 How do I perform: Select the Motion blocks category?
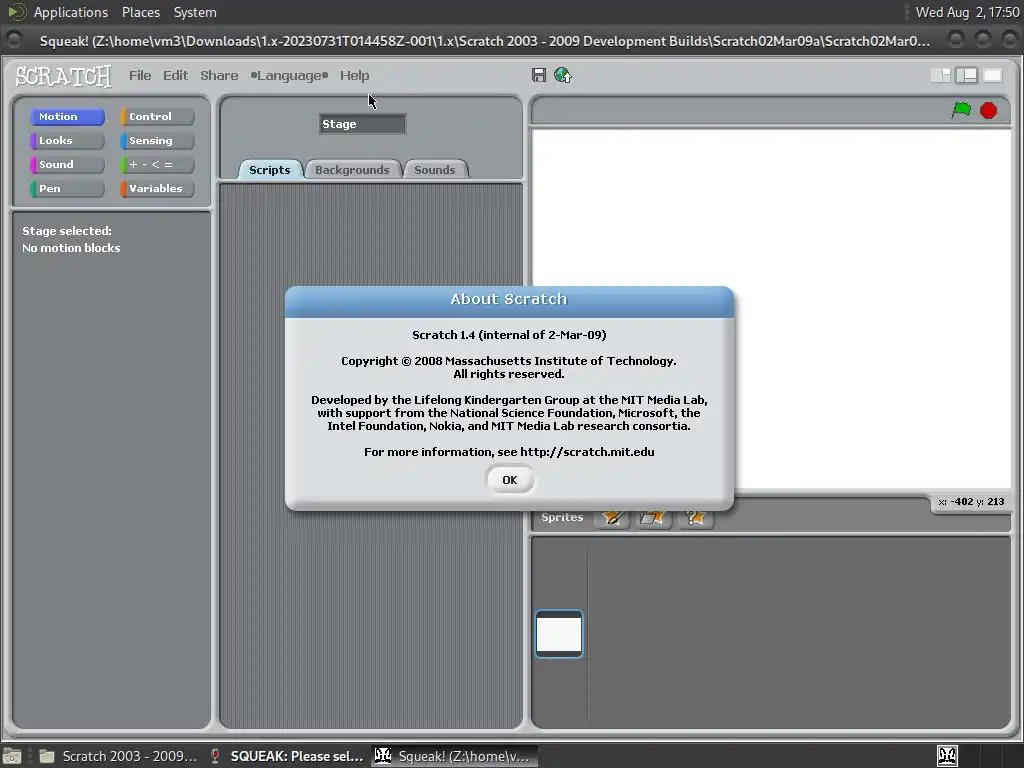67,116
